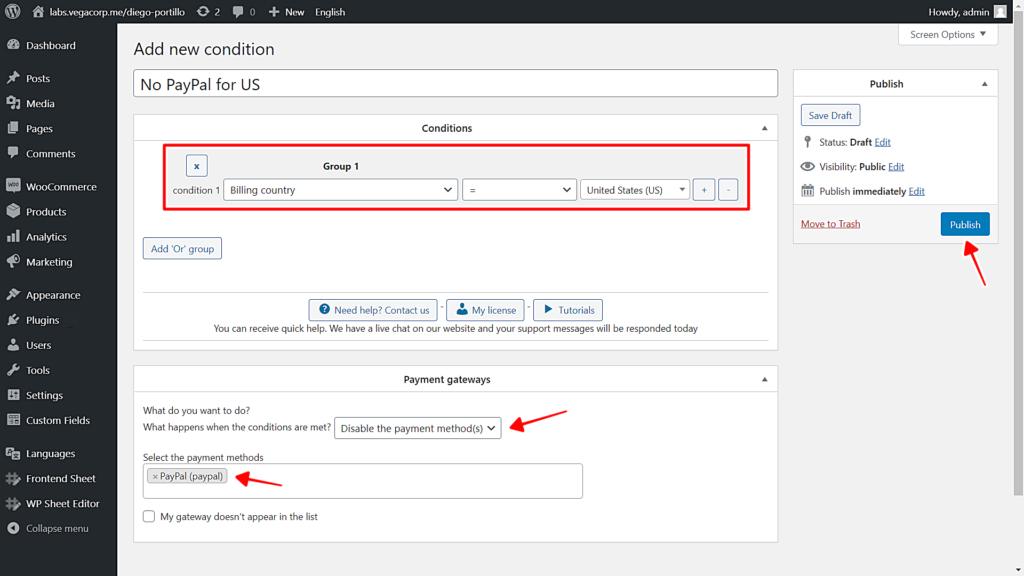Check "My gateway doesn't appear in the list"
1024x576 pixels.
(149, 516)
